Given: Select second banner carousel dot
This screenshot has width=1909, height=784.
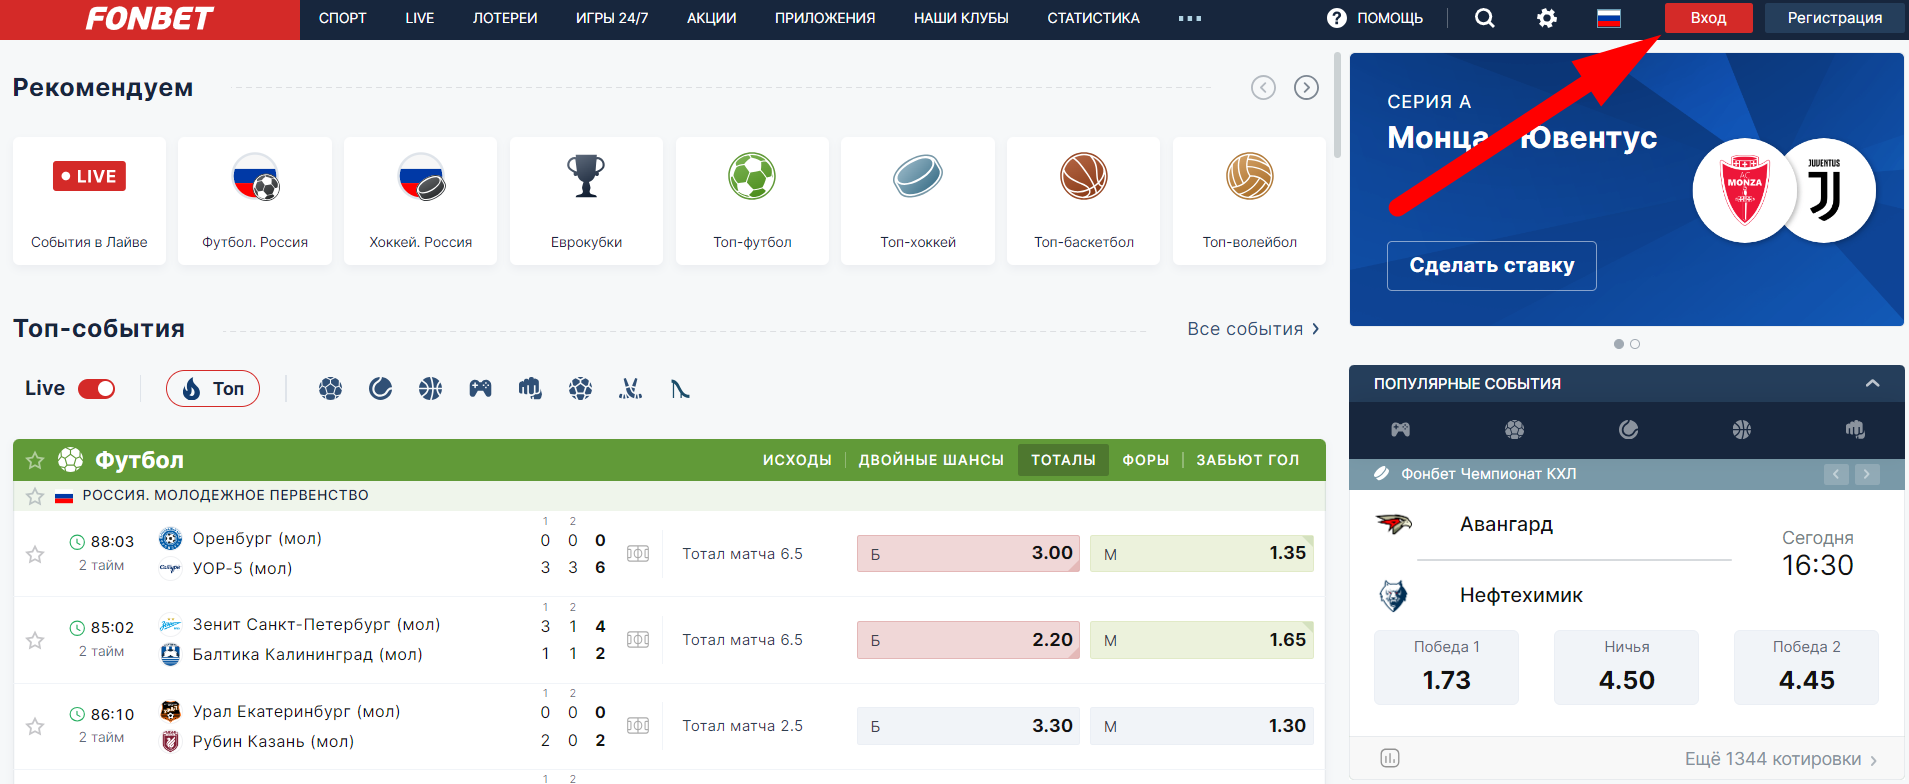Looking at the screenshot, I should [x=1635, y=344].
